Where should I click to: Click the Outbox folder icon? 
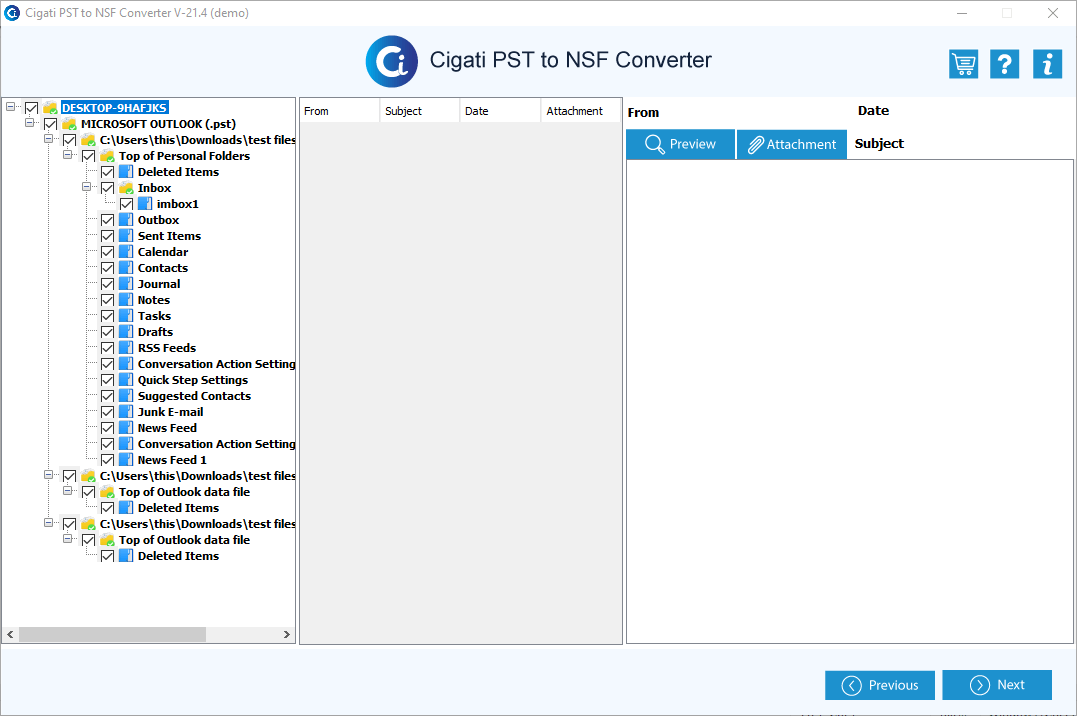tap(126, 220)
